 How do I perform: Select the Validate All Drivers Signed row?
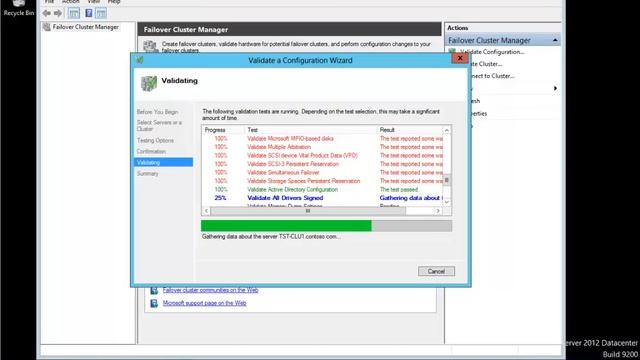(322, 198)
